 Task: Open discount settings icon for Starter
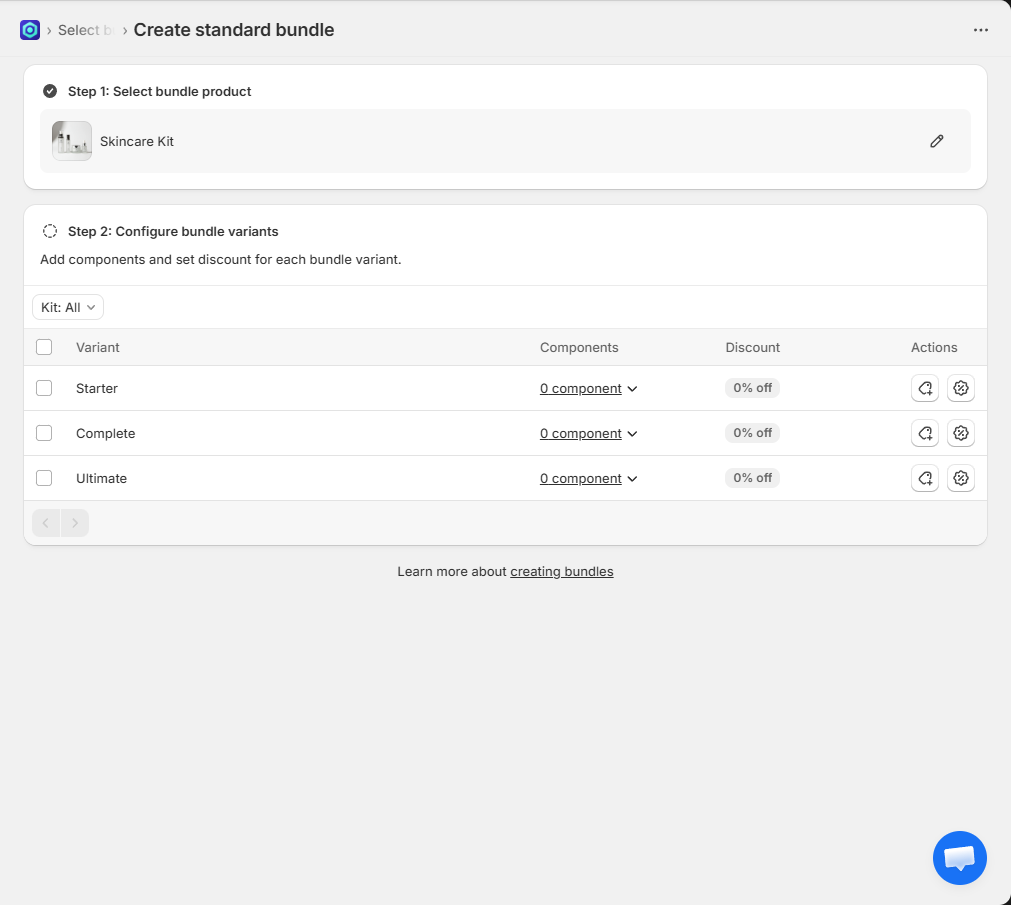click(x=961, y=388)
